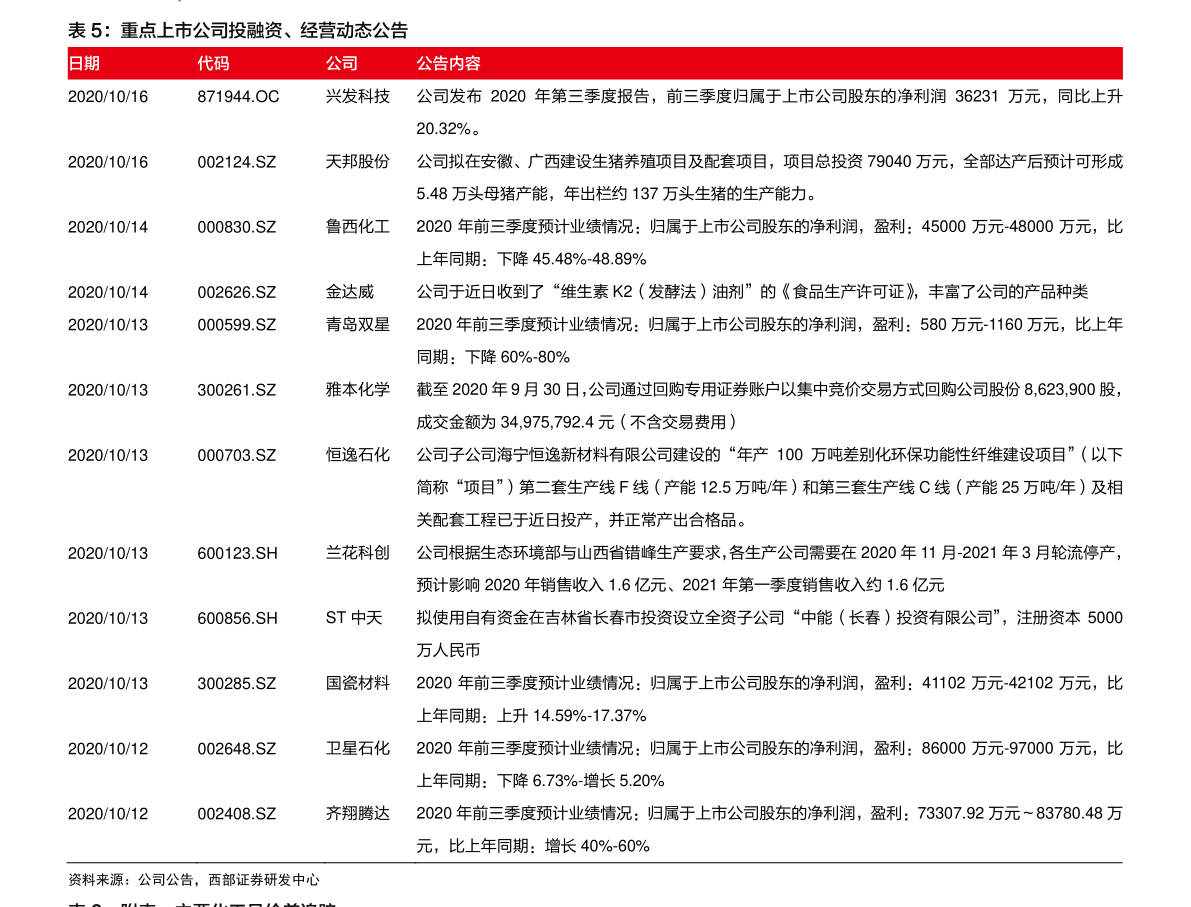Click the 公司 column header
Screen dimensions: 1191x907
click(339, 62)
